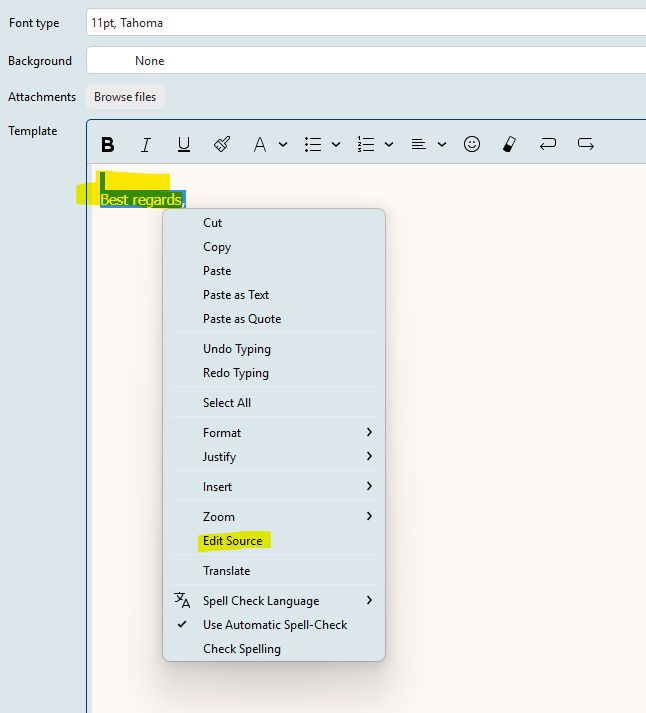Toggle Use Automatic Spell-Check option

coord(275,625)
